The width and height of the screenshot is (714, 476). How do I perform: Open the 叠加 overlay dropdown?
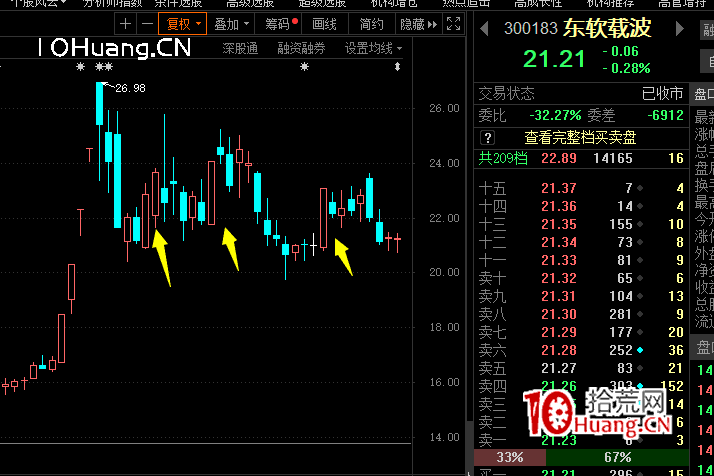pyautogui.click(x=231, y=24)
